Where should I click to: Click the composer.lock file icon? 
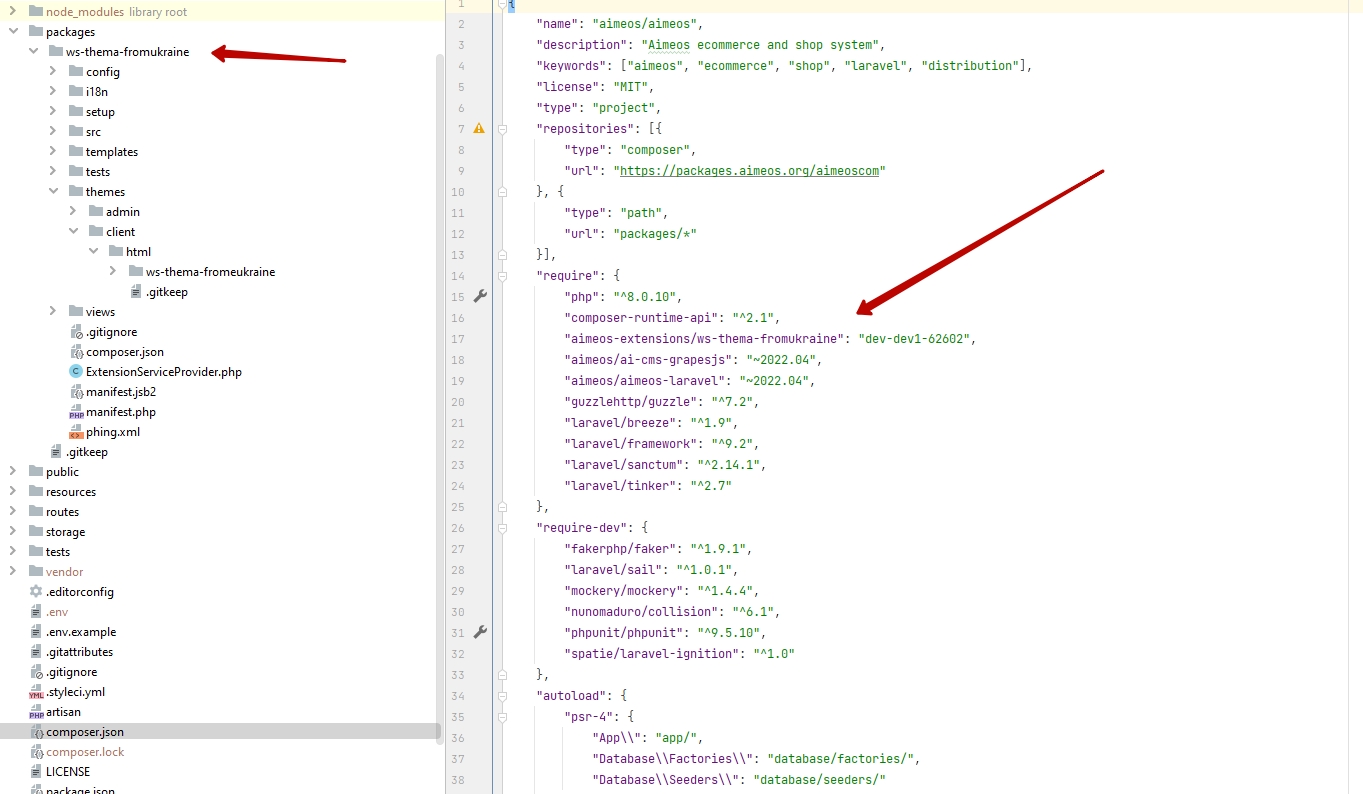(x=36, y=752)
